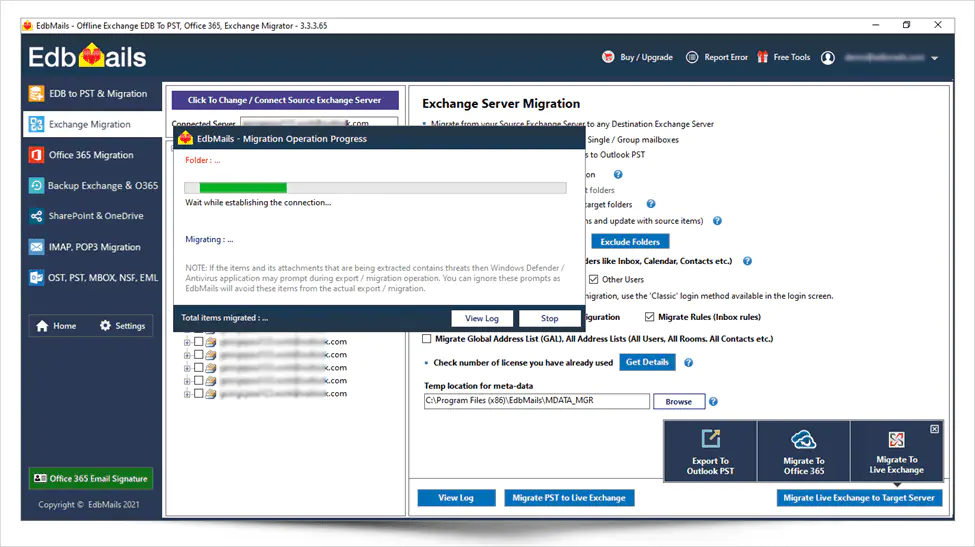This screenshot has height=547, width=975.
Task: Click Buy / Upgrade in the header
Action: 638,57
